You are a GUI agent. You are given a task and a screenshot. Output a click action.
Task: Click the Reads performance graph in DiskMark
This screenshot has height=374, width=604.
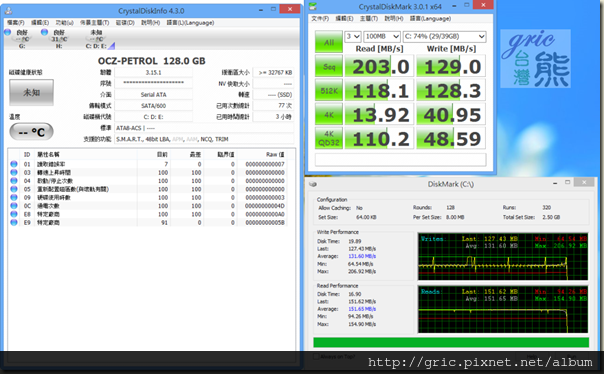(x=503, y=309)
